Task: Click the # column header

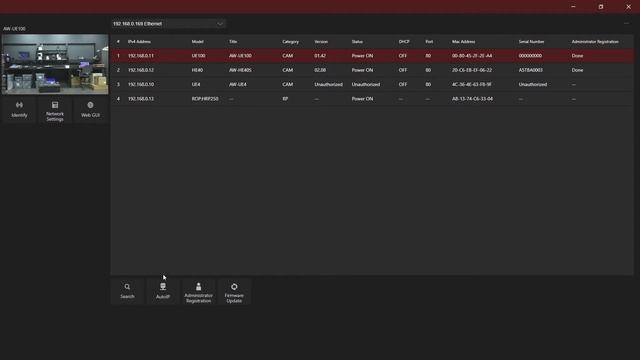Action: [118, 42]
